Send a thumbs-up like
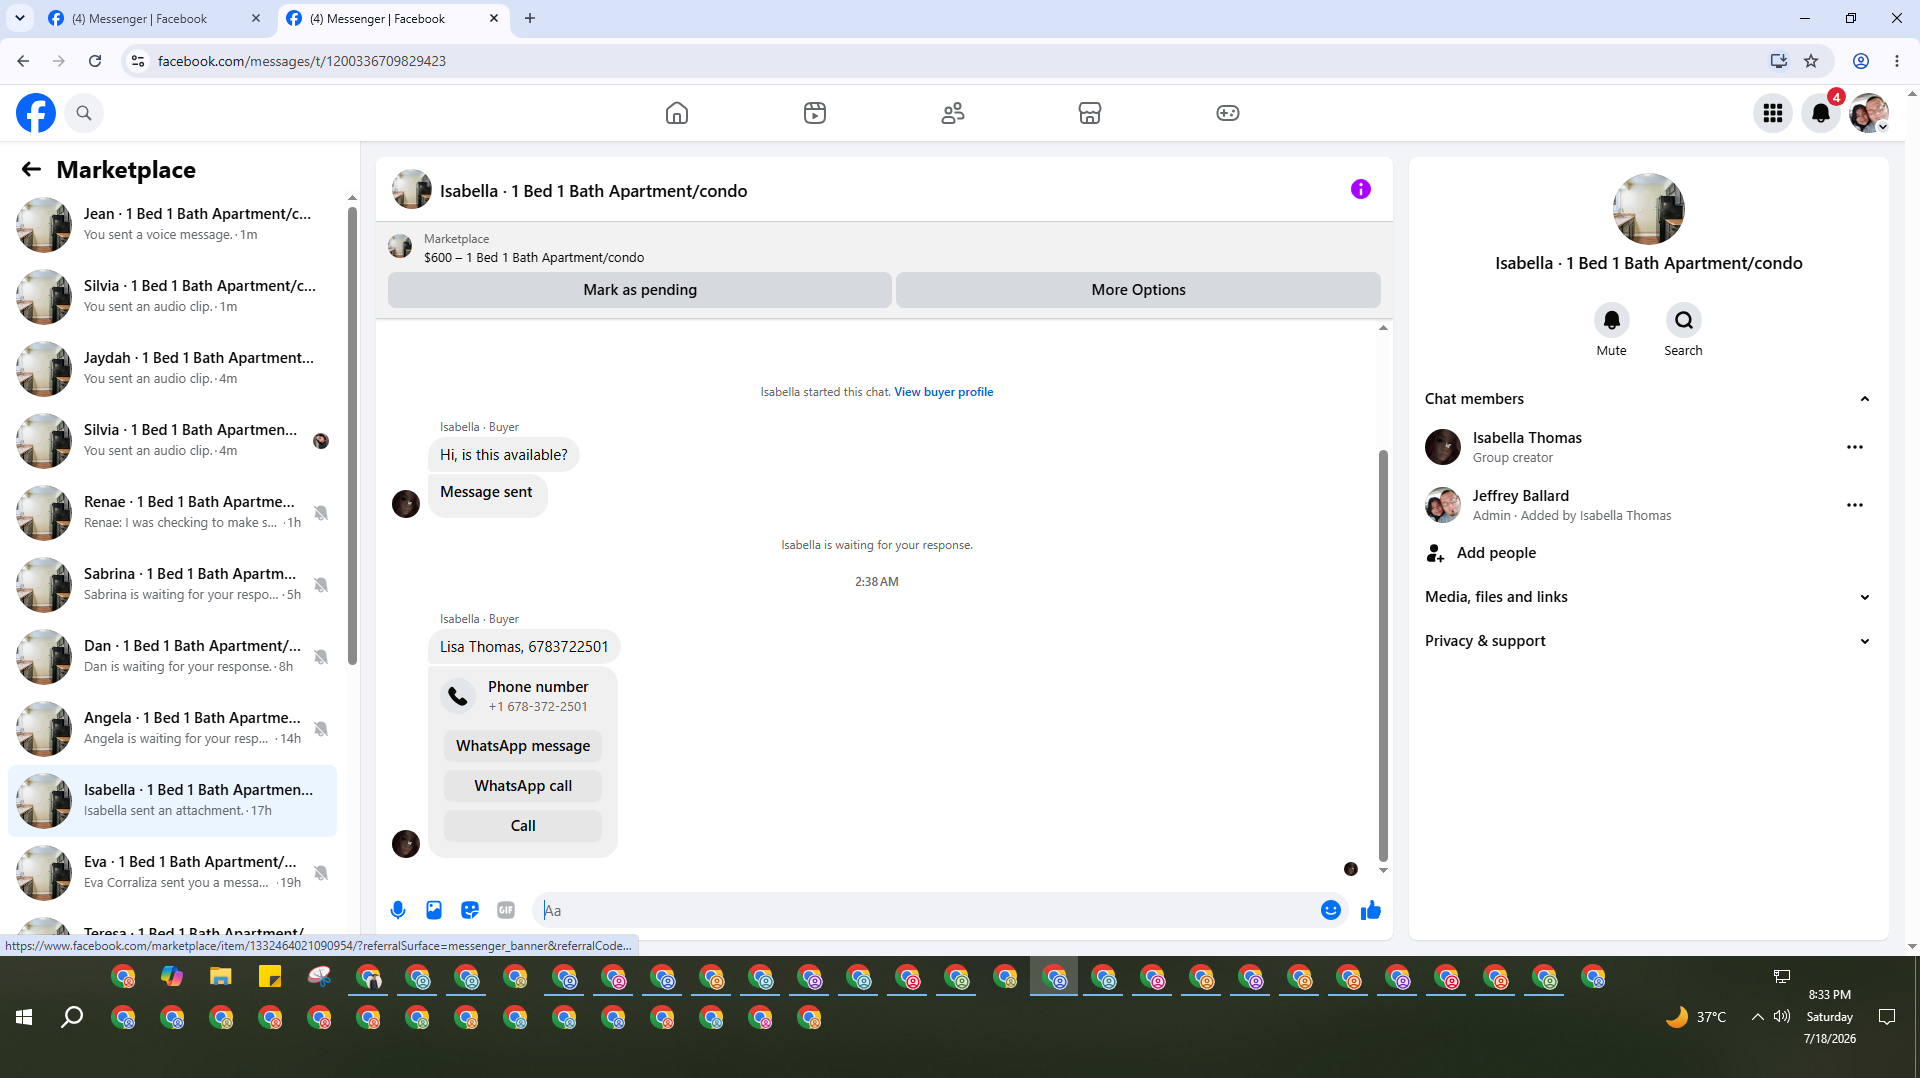Image resolution: width=1920 pixels, height=1078 pixels. tap(1371, 910)
